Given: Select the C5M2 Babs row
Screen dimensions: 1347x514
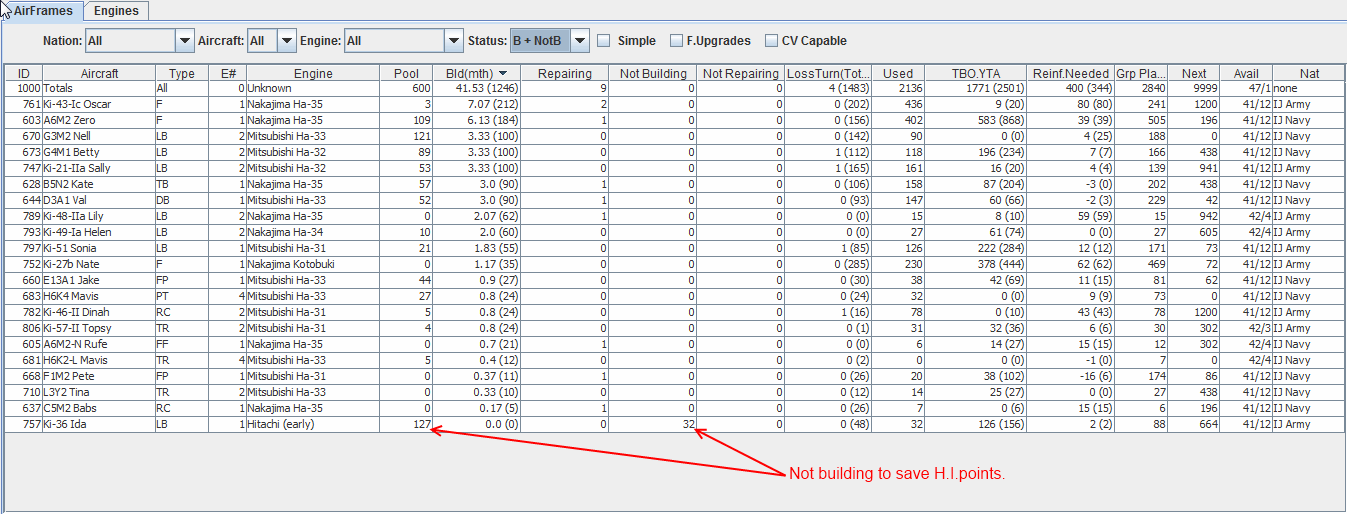Looking at the screenshot, I should 675,409.
